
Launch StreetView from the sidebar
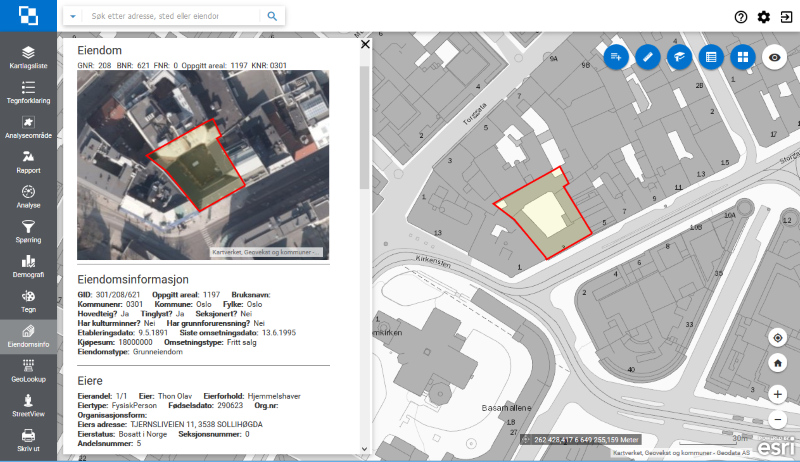28,405
